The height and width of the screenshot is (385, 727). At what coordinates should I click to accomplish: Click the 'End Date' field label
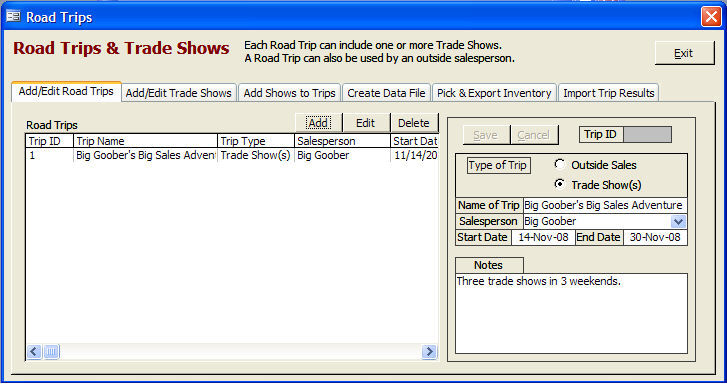click(x=599, y=237)
